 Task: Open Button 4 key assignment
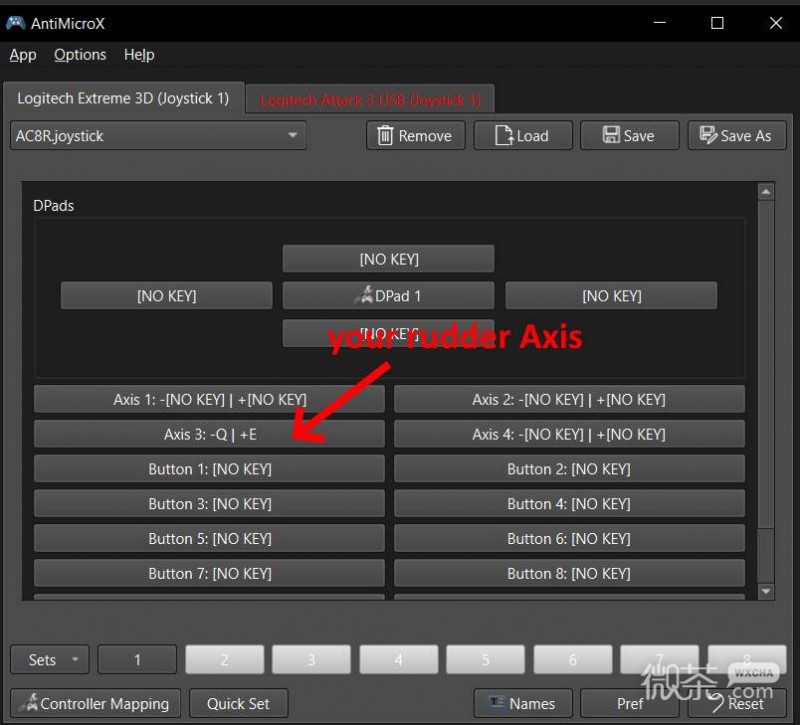pyautogui.click(x=569, y=504)
